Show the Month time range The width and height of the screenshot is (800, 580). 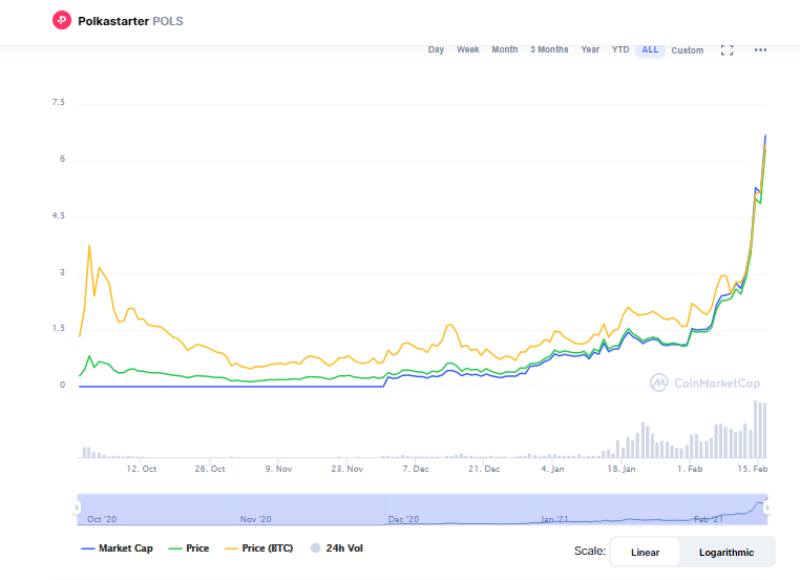(x=504, y=50)
